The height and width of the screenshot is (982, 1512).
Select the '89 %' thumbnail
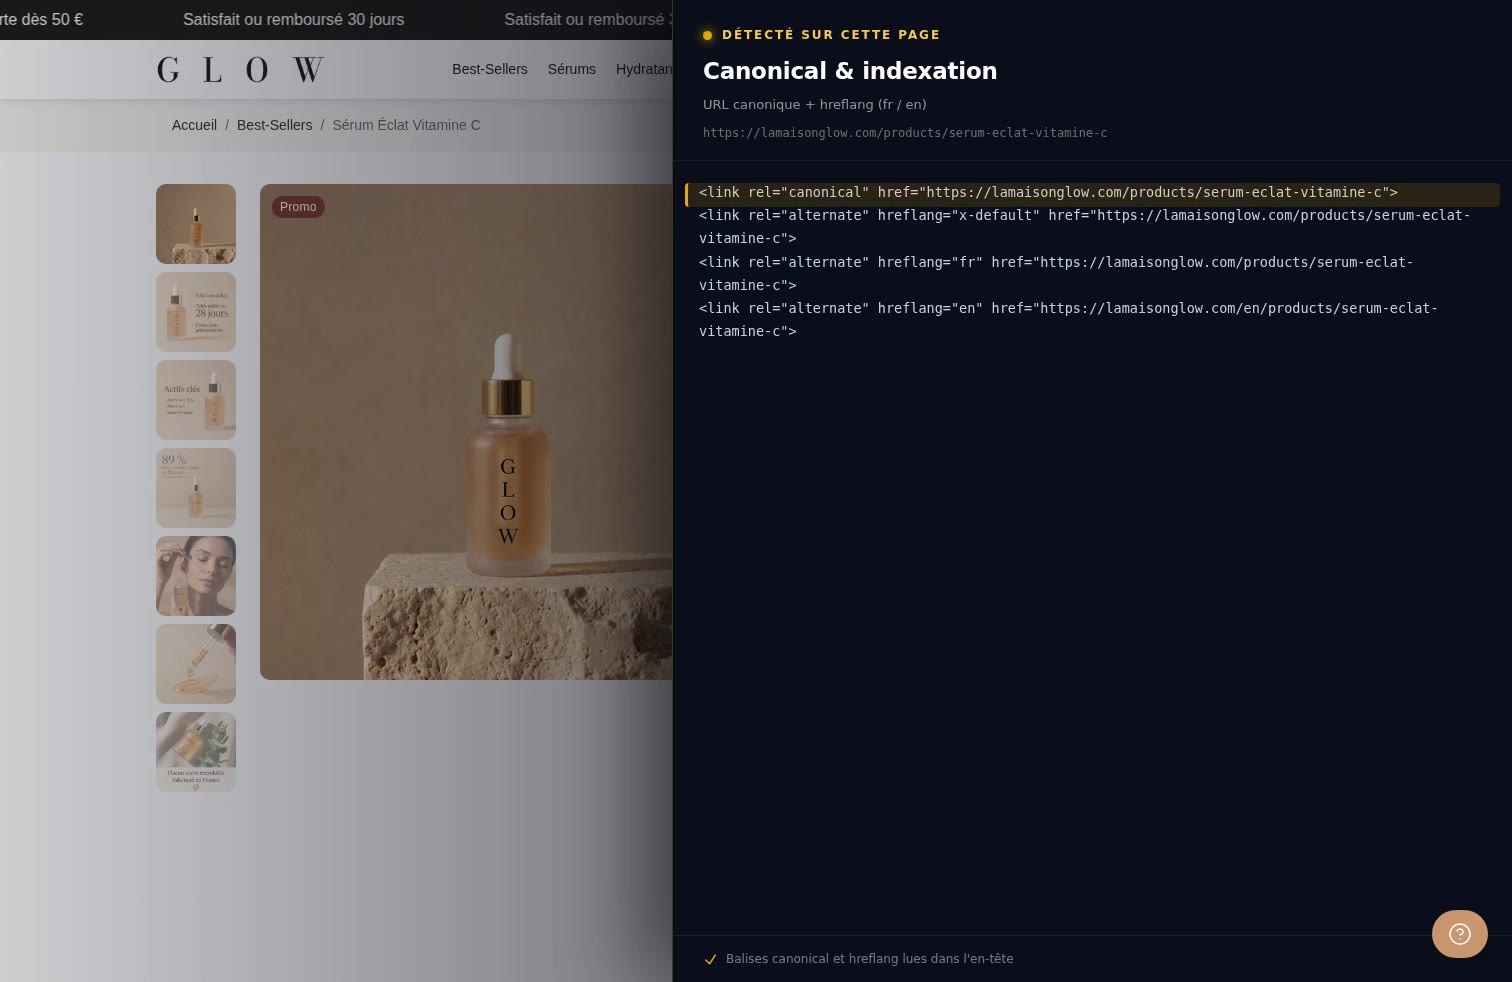[x=196, y=488]
